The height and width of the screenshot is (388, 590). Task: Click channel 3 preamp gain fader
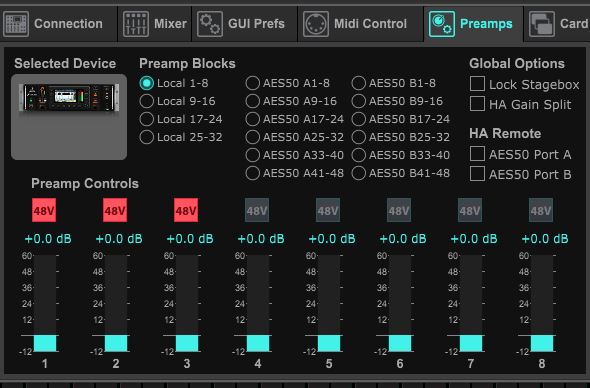coord(187,303)
